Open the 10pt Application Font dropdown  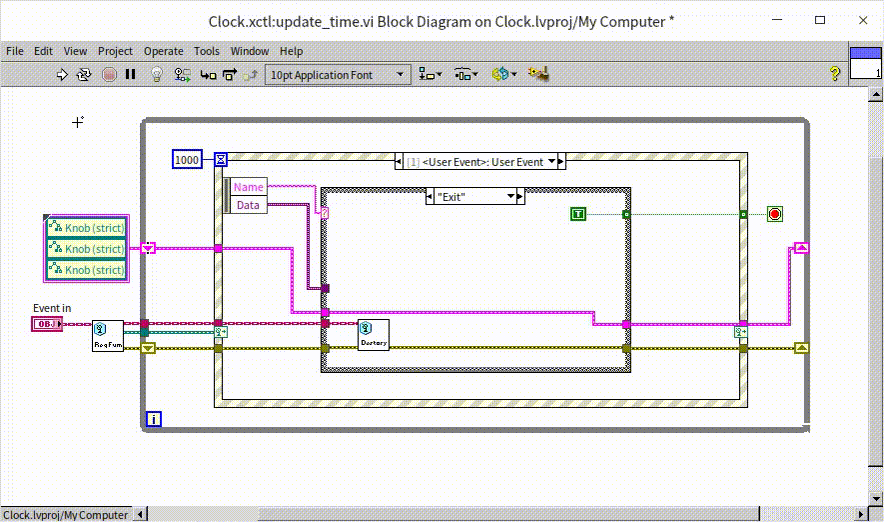point(338,74)
